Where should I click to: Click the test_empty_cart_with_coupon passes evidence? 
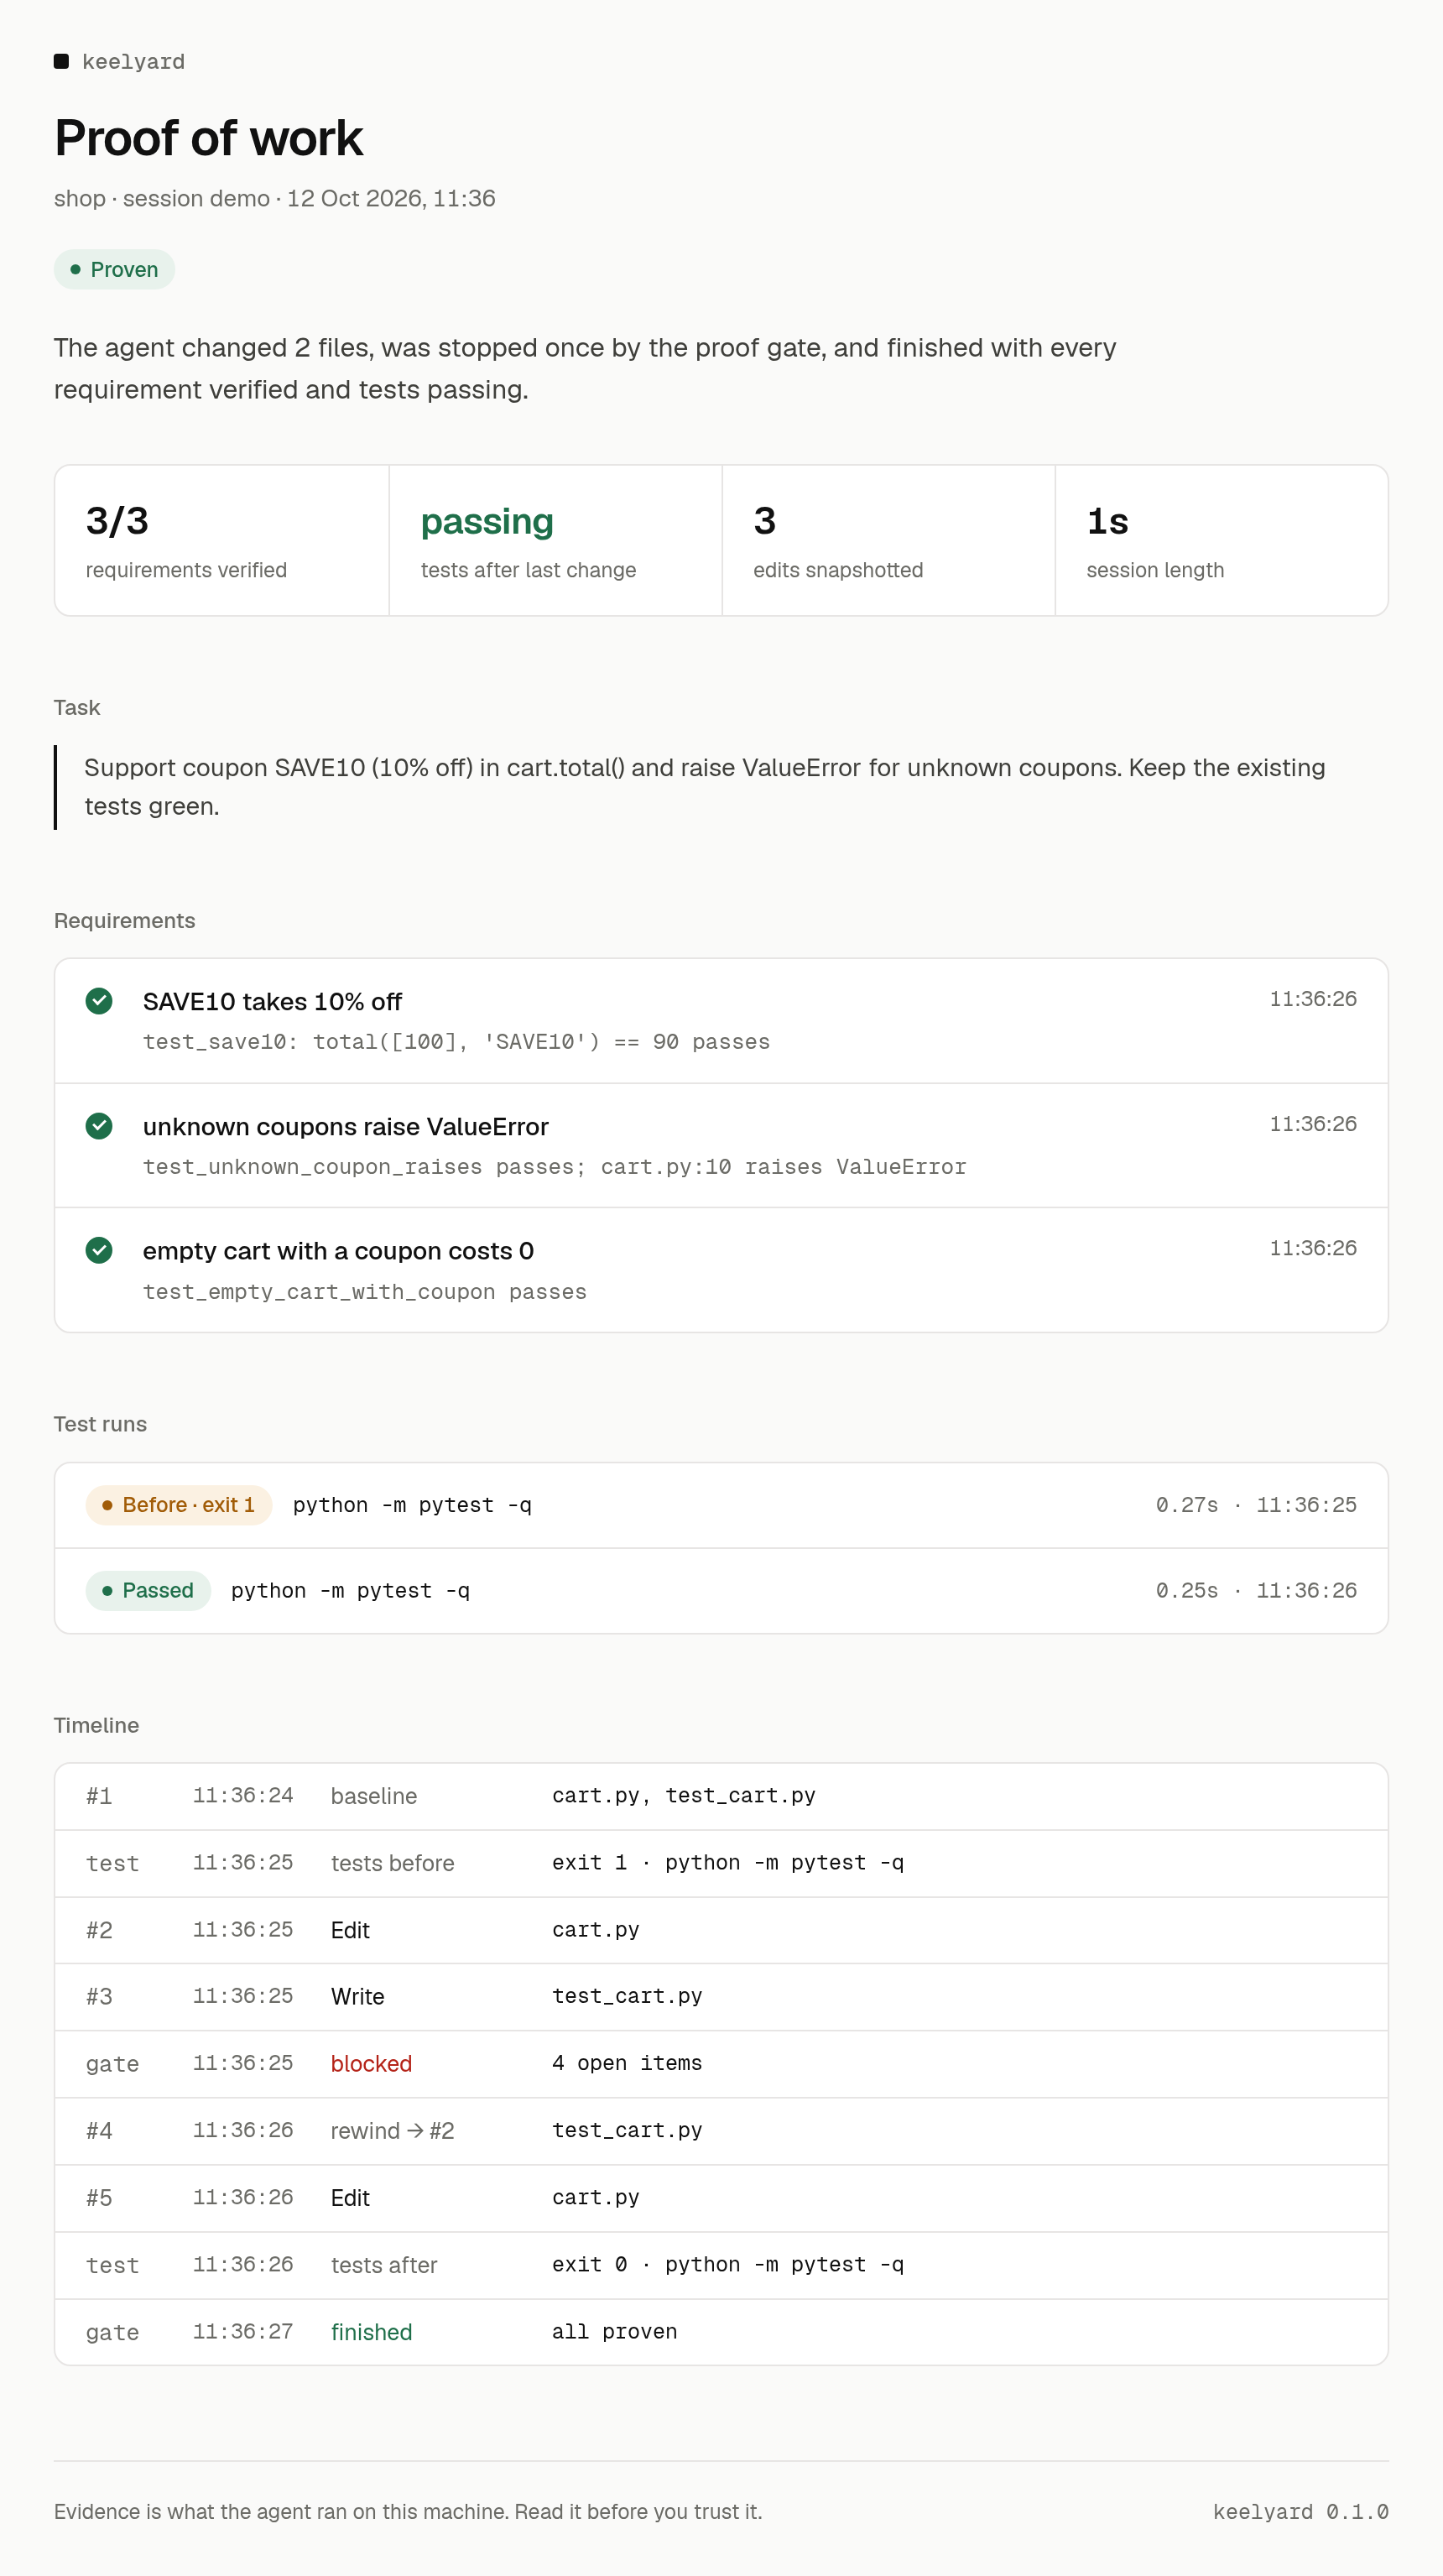364,1292
